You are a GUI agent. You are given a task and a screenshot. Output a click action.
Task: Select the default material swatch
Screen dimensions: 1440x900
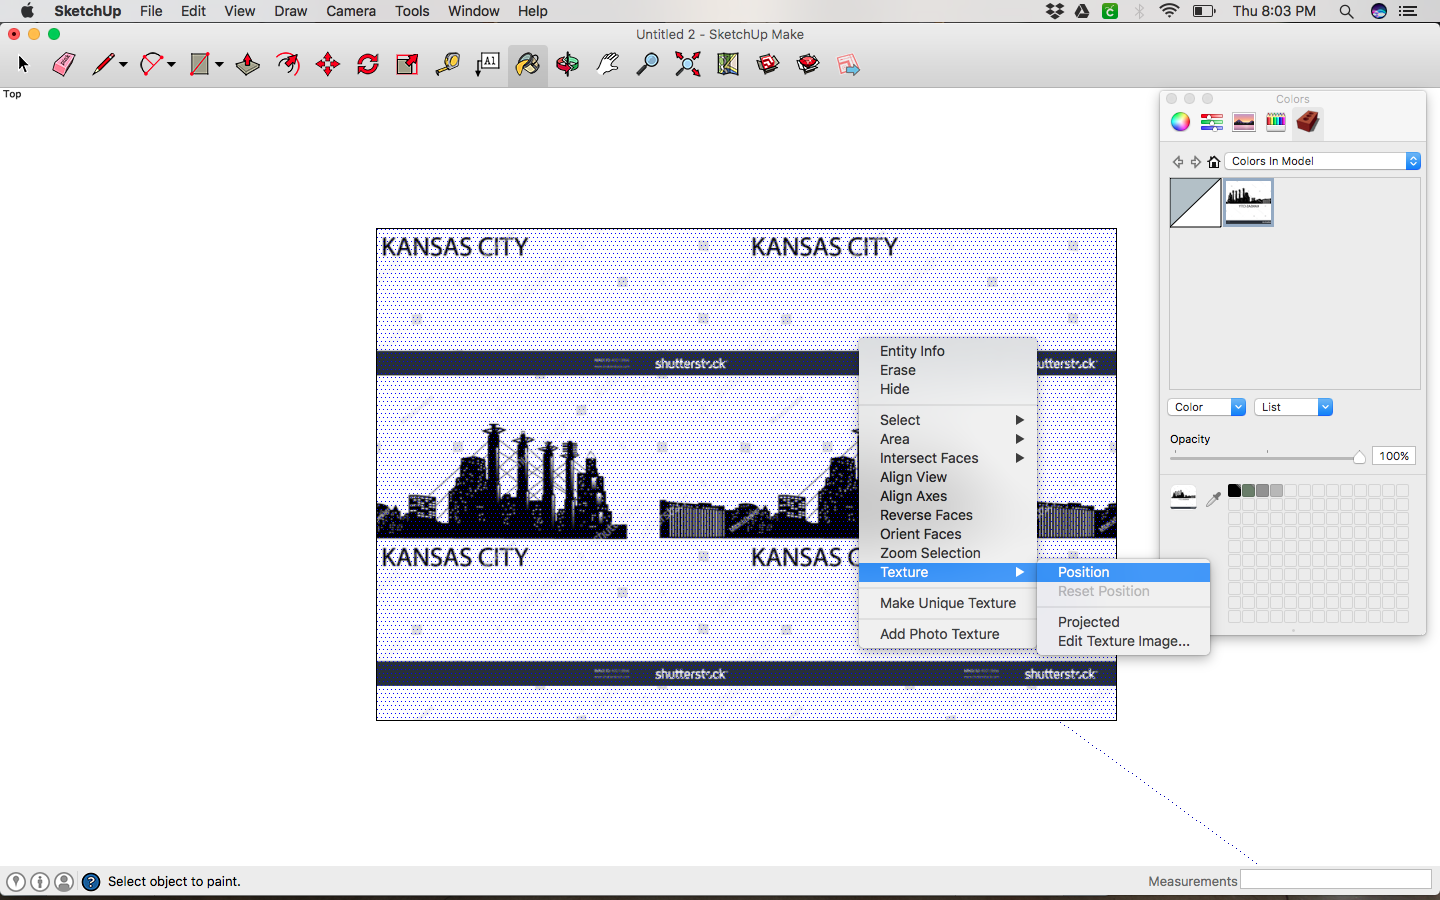1195,203
